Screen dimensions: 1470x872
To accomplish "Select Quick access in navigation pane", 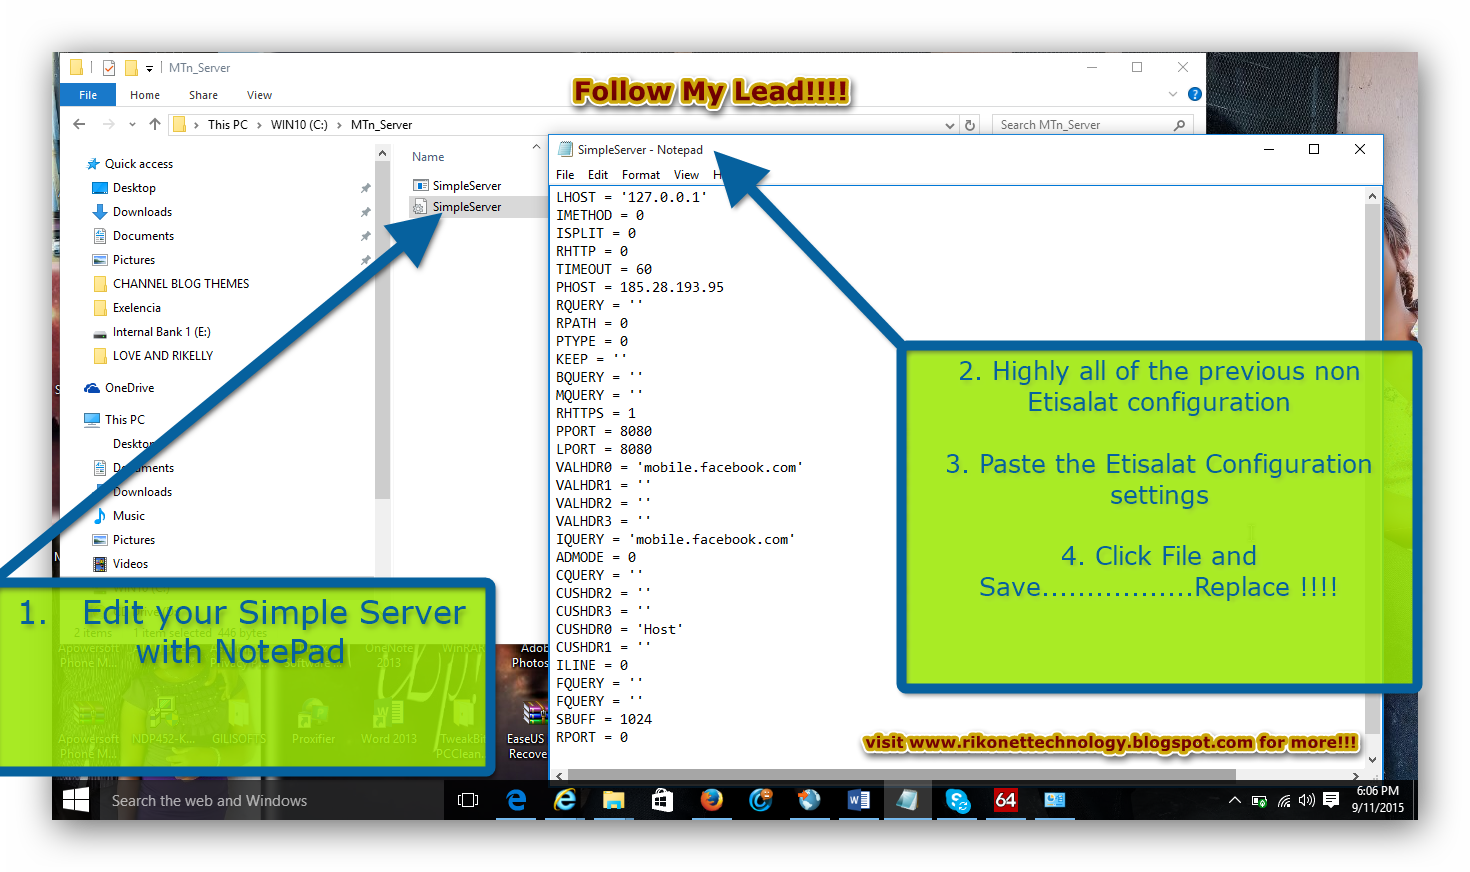I will tap(139, 164).
